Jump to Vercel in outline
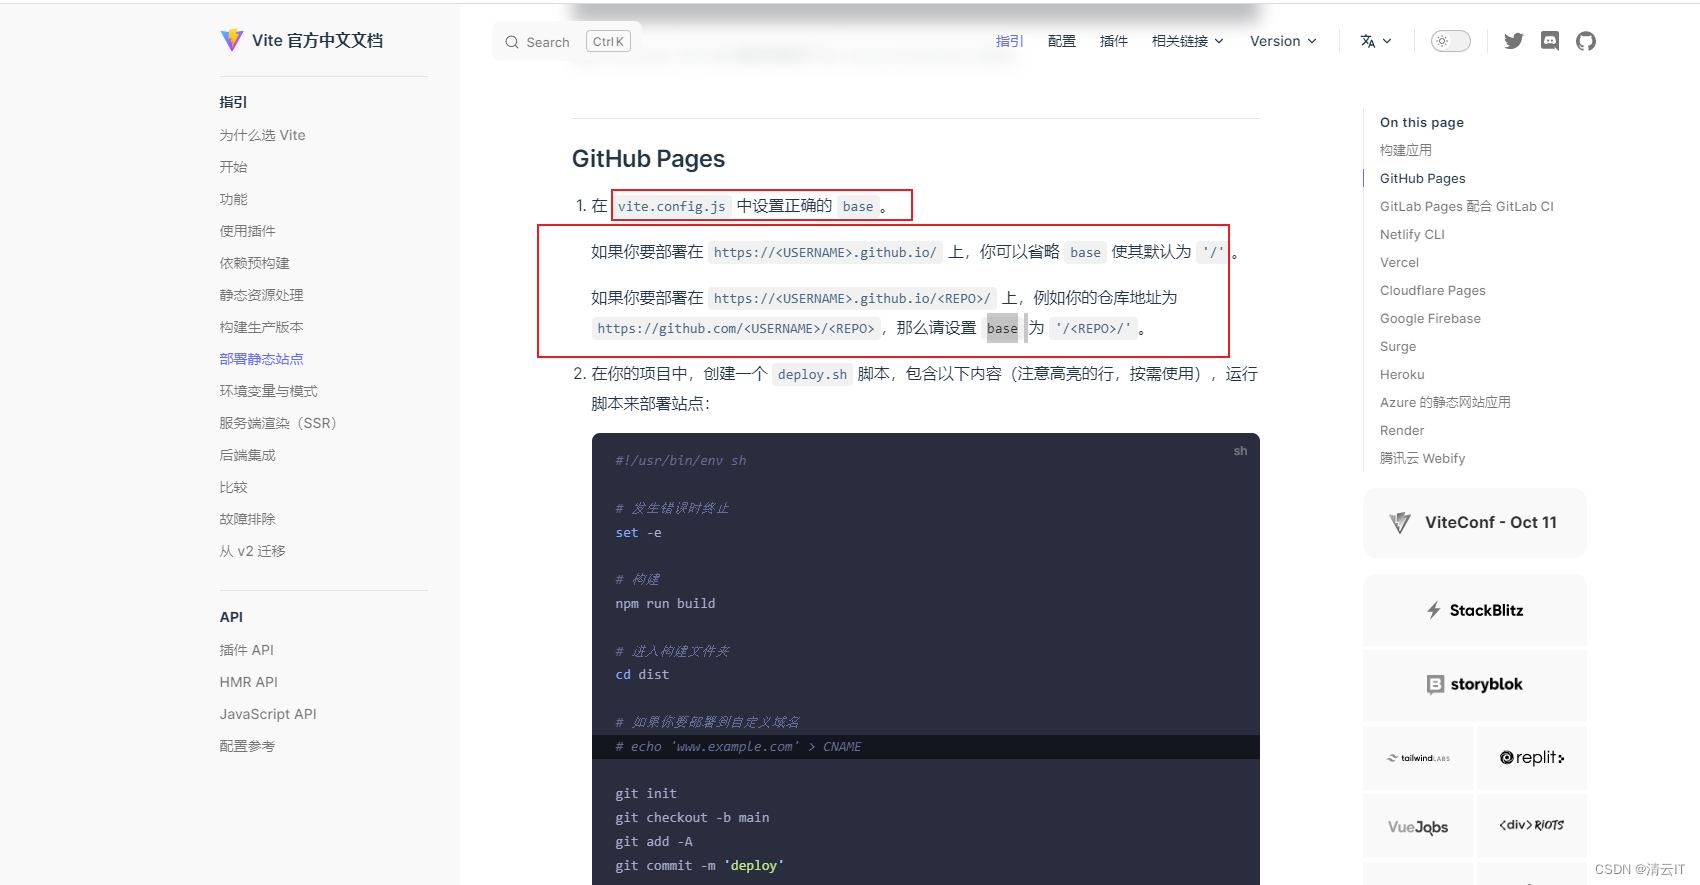Image resolution: width=1700 pixels, height=885 pixels. (1400, 262)
